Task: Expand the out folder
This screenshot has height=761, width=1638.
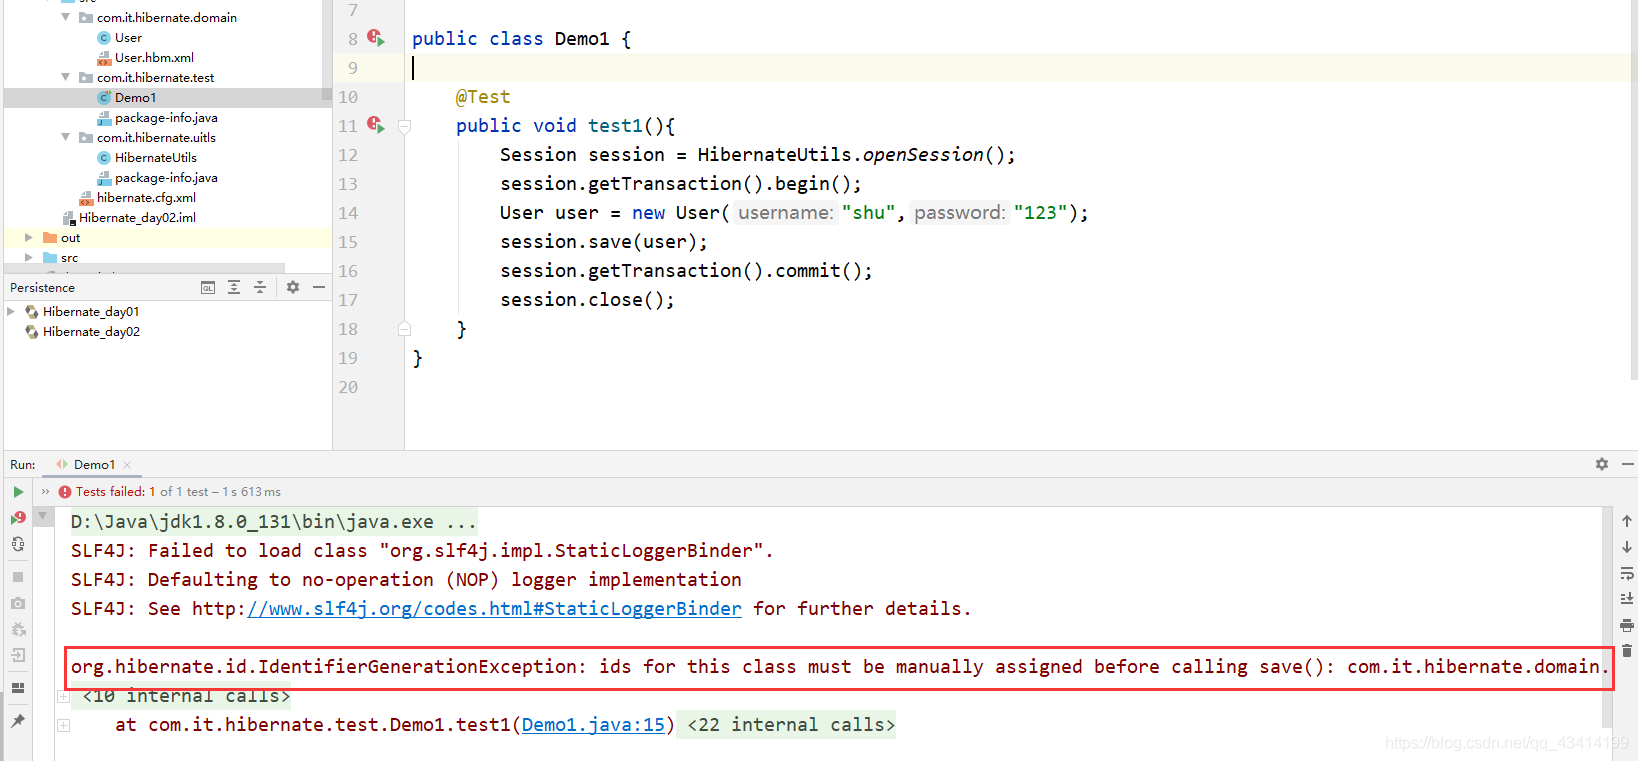Action: [29, 237]
